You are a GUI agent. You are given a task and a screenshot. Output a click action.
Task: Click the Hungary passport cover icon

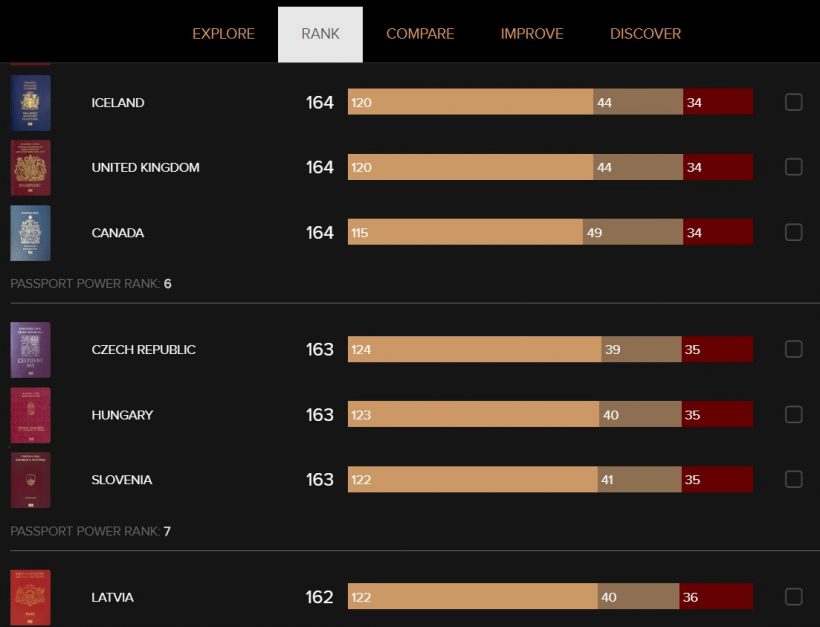click(x=30, y=415)
